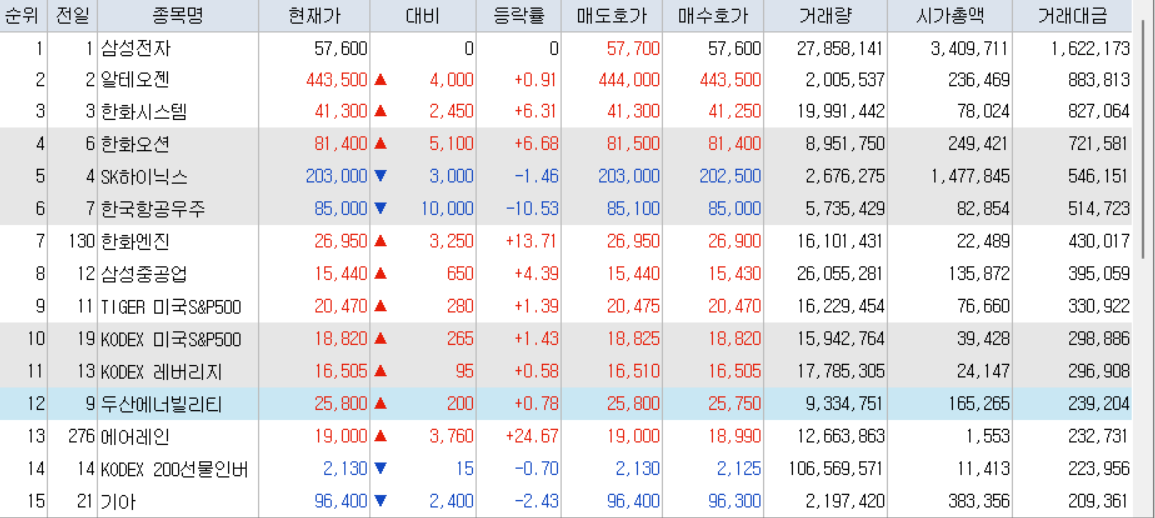Screen dimensions: 1155x518
Task: Click the 현재가 column header
Action: [x=315, y=16]
